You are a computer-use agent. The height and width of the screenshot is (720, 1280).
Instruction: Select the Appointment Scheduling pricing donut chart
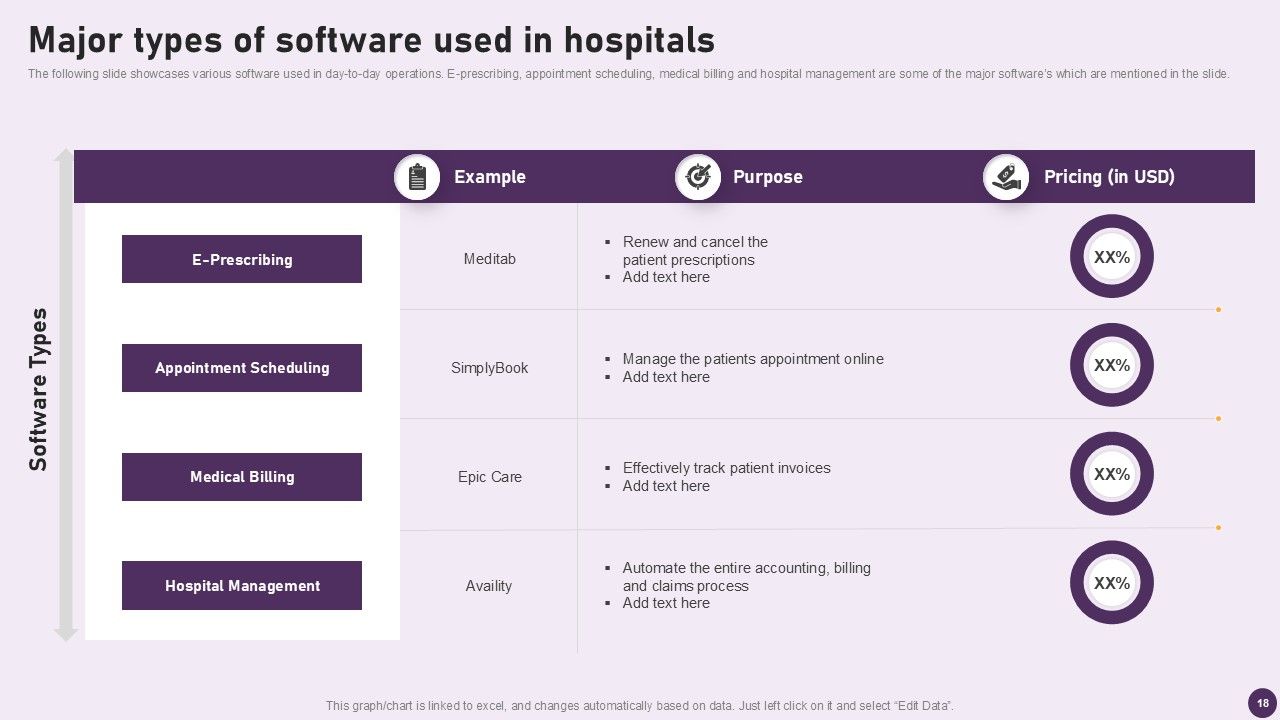(1111, 365)
